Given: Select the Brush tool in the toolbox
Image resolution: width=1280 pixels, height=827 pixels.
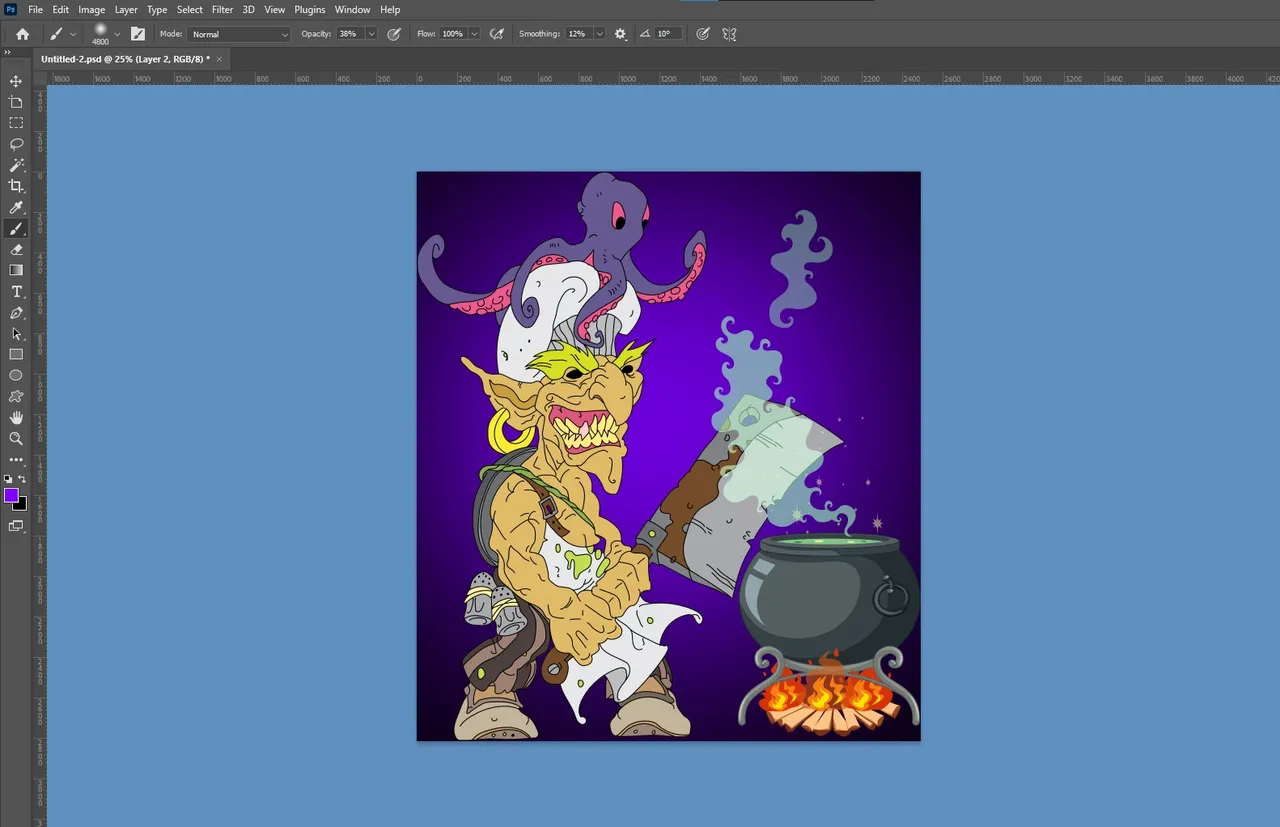Looking at the screenshot, I should coord(16,229).
